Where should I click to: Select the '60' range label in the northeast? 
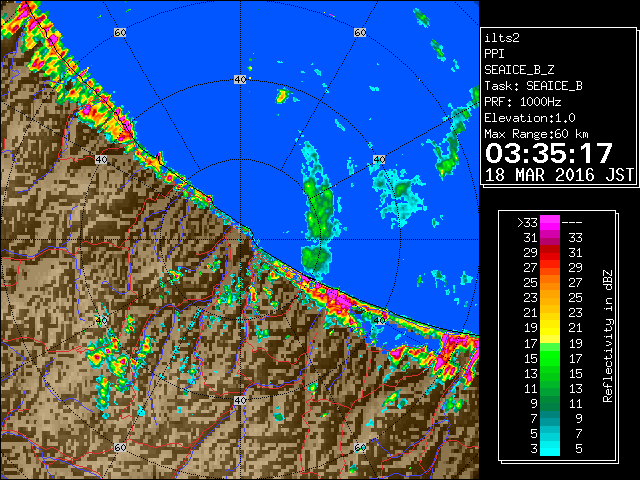(360, 32)
